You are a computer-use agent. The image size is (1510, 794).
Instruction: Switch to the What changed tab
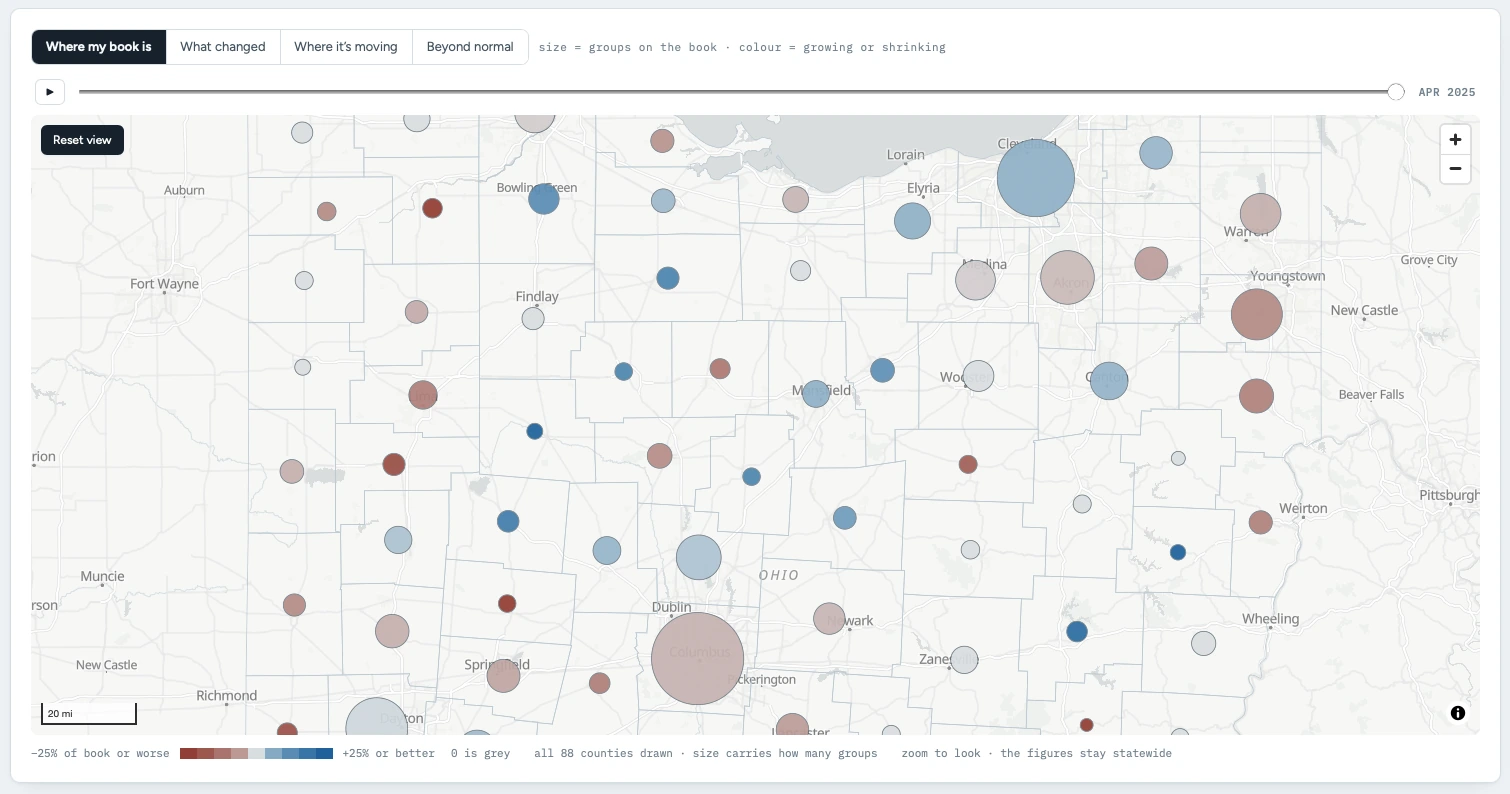(223, 47)
